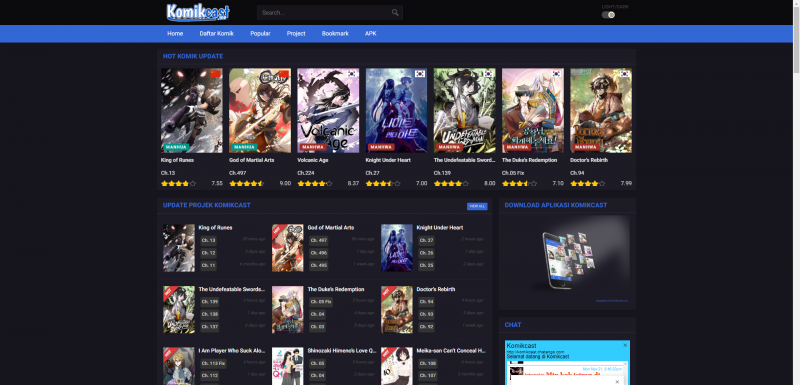800x385 pixels.
Task: Click I Am Player Who Suck Alone thumbnail
Action: (179, 366)
